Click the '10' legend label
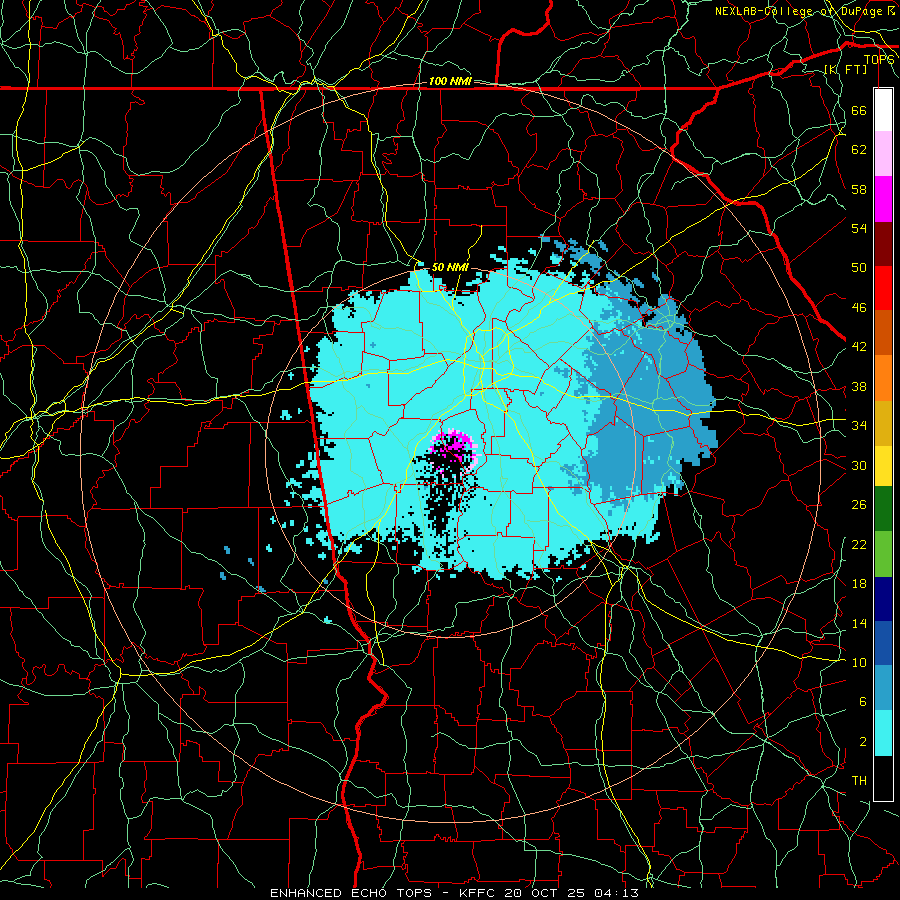900x900 pixels. point(859,662)
